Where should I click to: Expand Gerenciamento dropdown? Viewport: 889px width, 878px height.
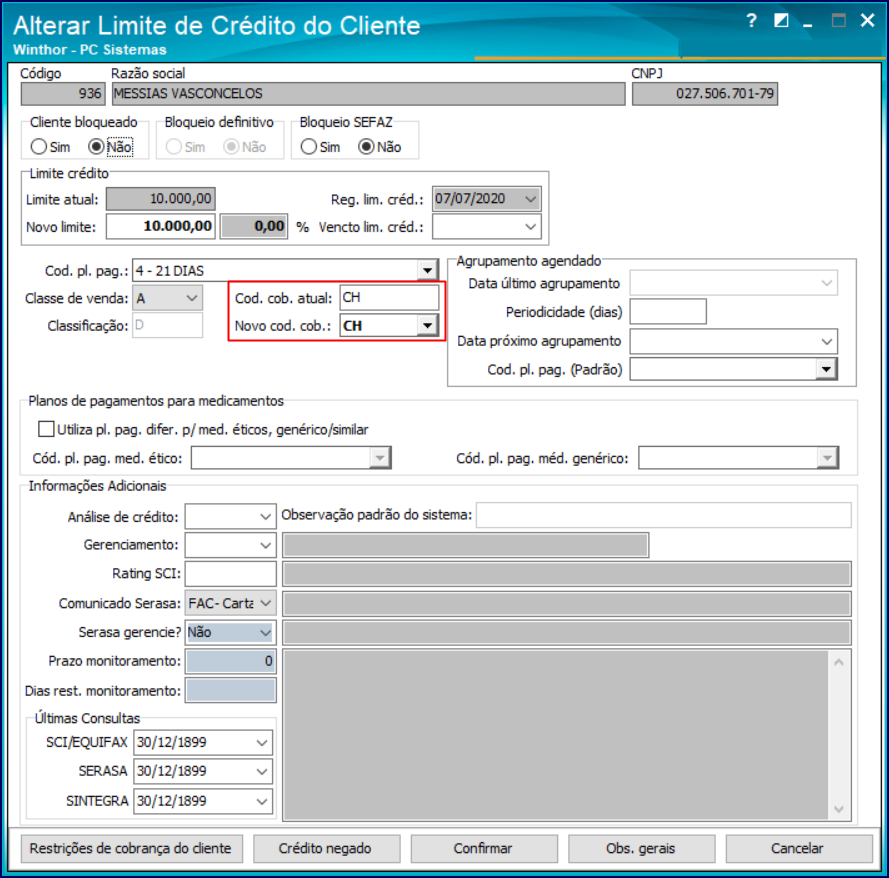(x=265, y=545)
